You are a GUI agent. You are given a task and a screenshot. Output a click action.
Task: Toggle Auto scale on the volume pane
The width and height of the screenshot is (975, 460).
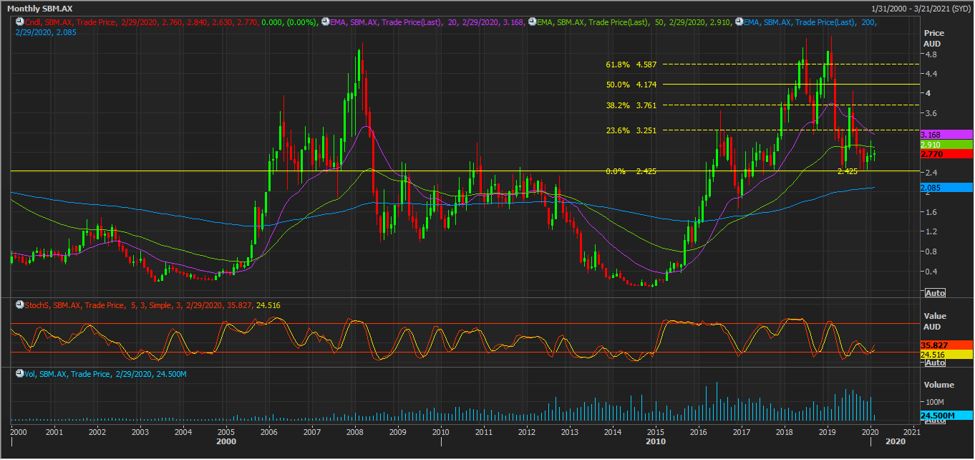(934, 421)
